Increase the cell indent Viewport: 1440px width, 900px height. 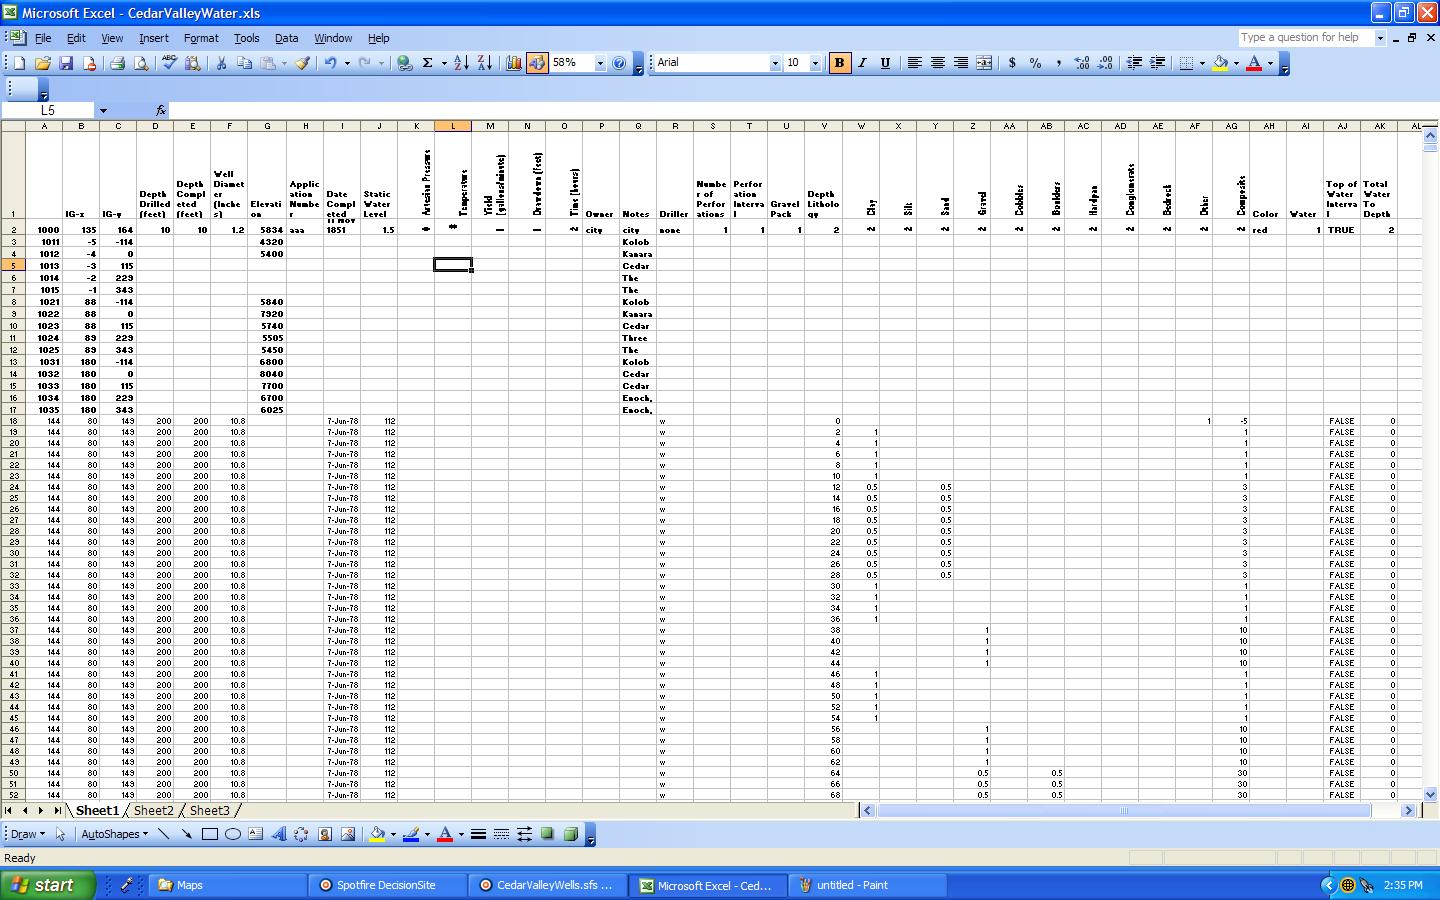pos(1157,63)
